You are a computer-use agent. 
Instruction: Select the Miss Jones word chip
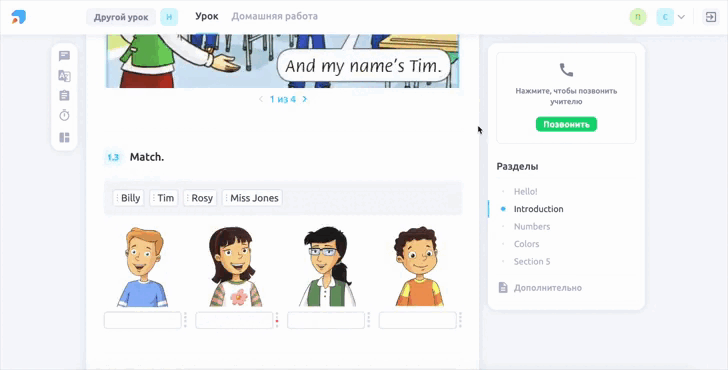(x=252, y=198)
